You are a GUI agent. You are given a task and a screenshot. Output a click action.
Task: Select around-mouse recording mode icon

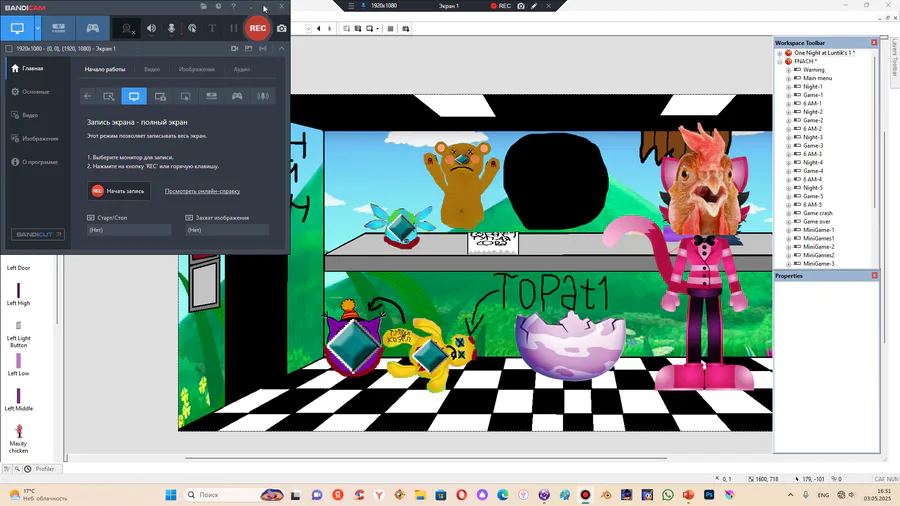(x=185, y=96)
